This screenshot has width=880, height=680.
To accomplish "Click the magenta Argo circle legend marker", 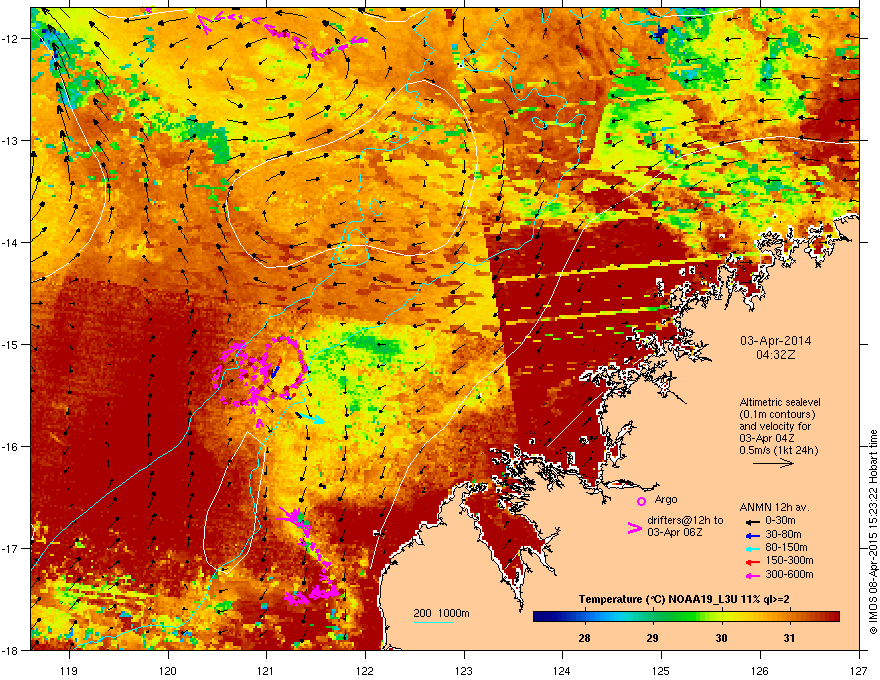I will 641,501.
